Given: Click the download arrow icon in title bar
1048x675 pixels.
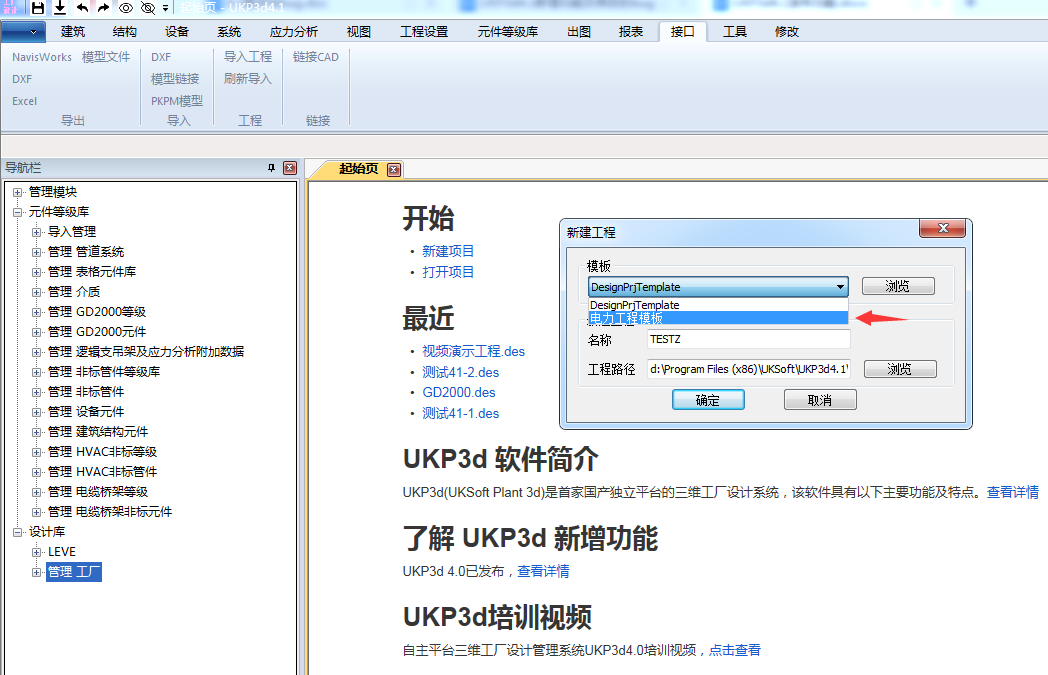Looking at the screenshot, I should 59,8.
